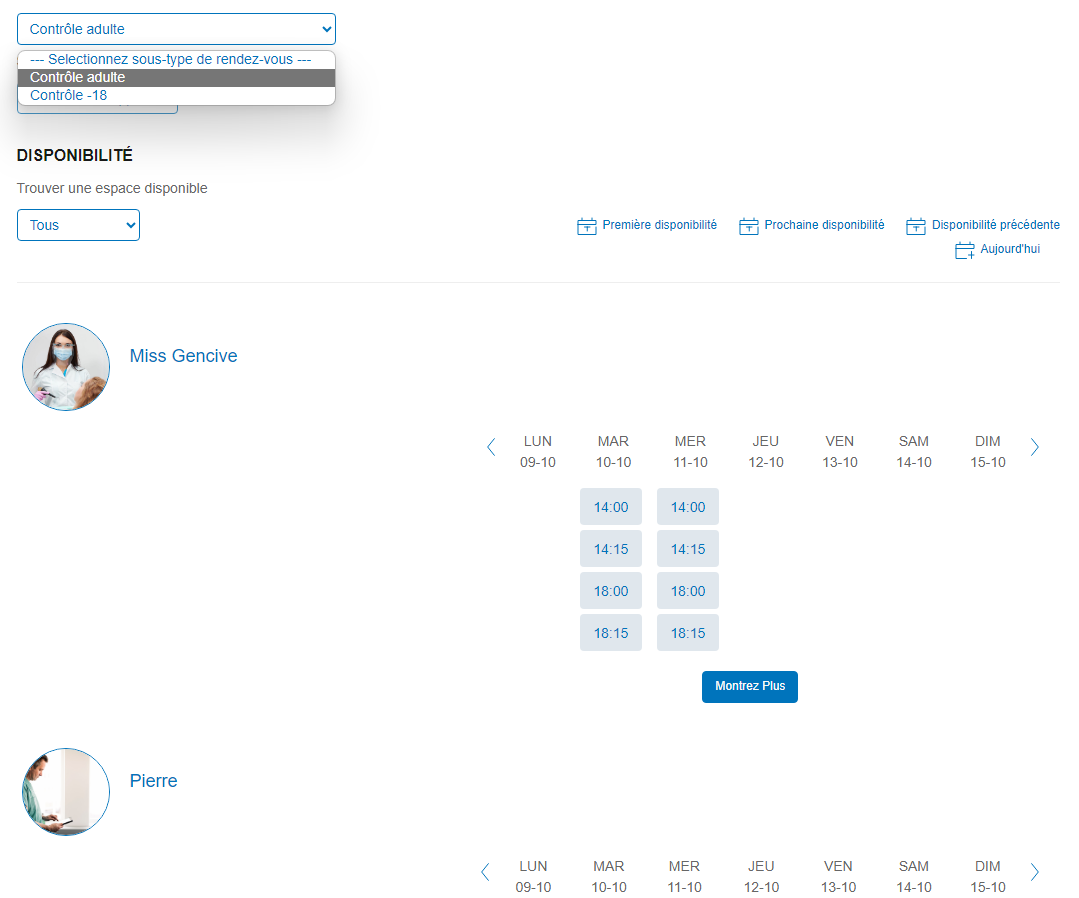Click Pierre's profile photo

tap(66, 792)
